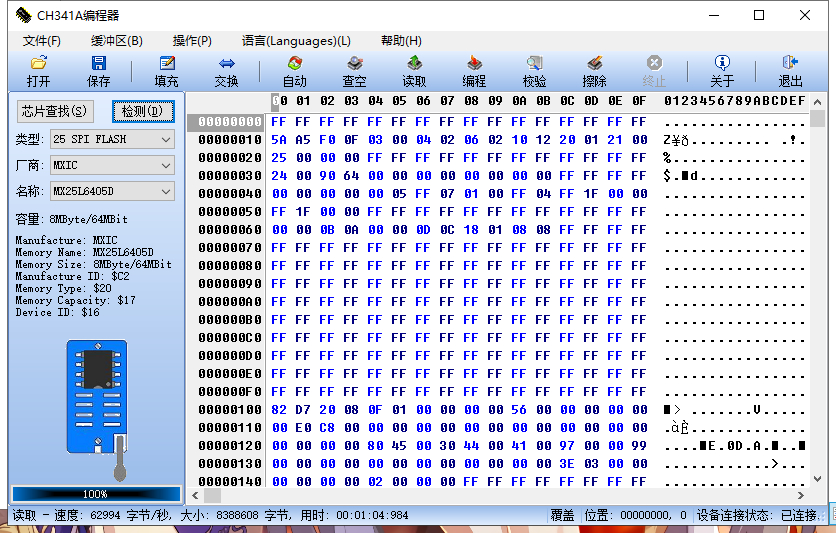Click the 检测(D) detect button
Screen dimensions: 836x533
click(x=143, y=111)
